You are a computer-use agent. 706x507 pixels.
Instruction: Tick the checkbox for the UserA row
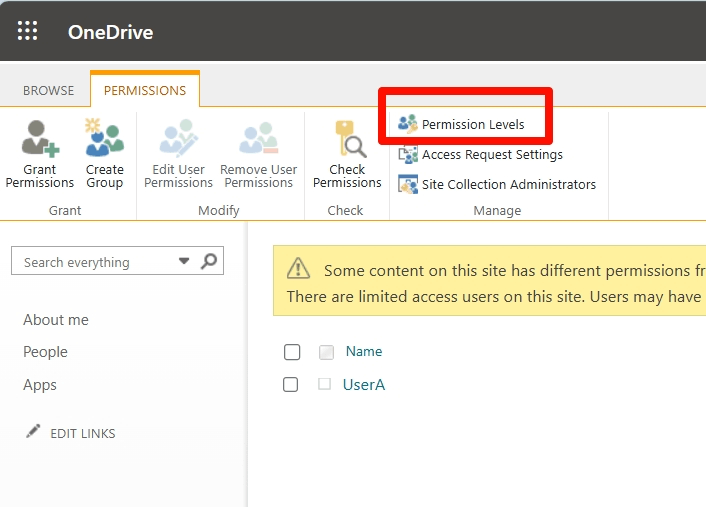pyautogui.click(x=290, y=385)
